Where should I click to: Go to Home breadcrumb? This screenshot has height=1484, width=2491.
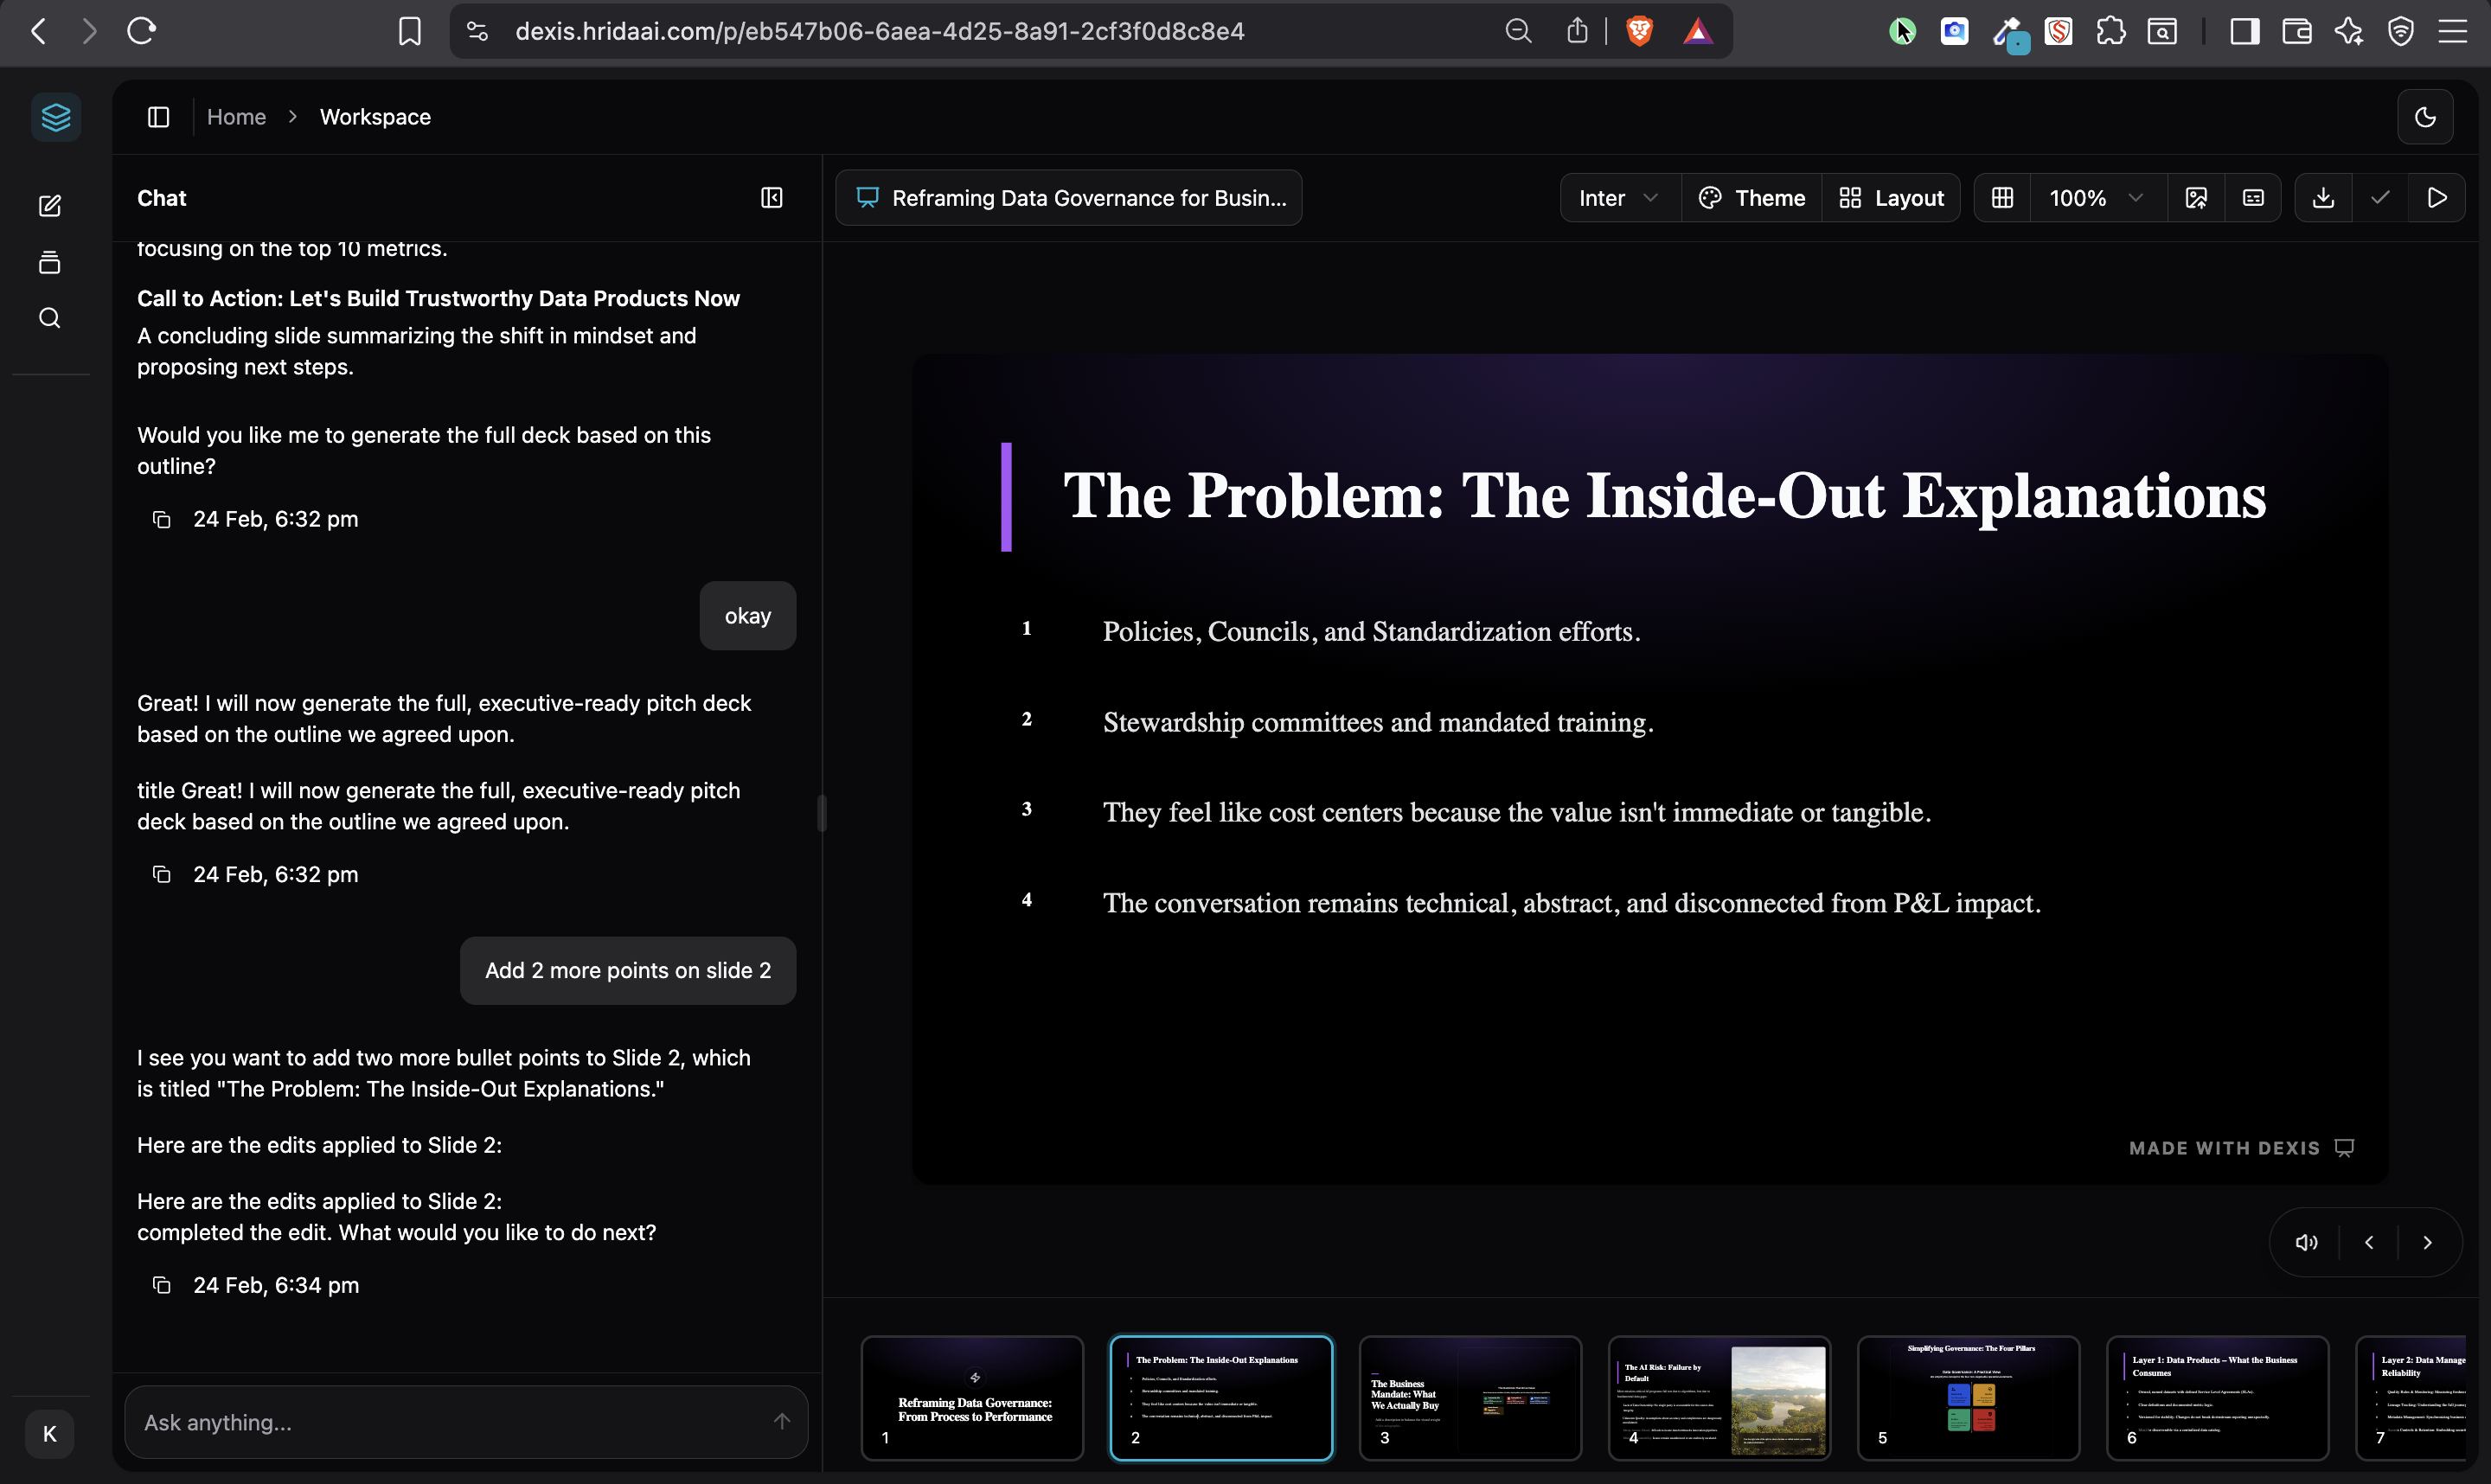pos(236,117)
